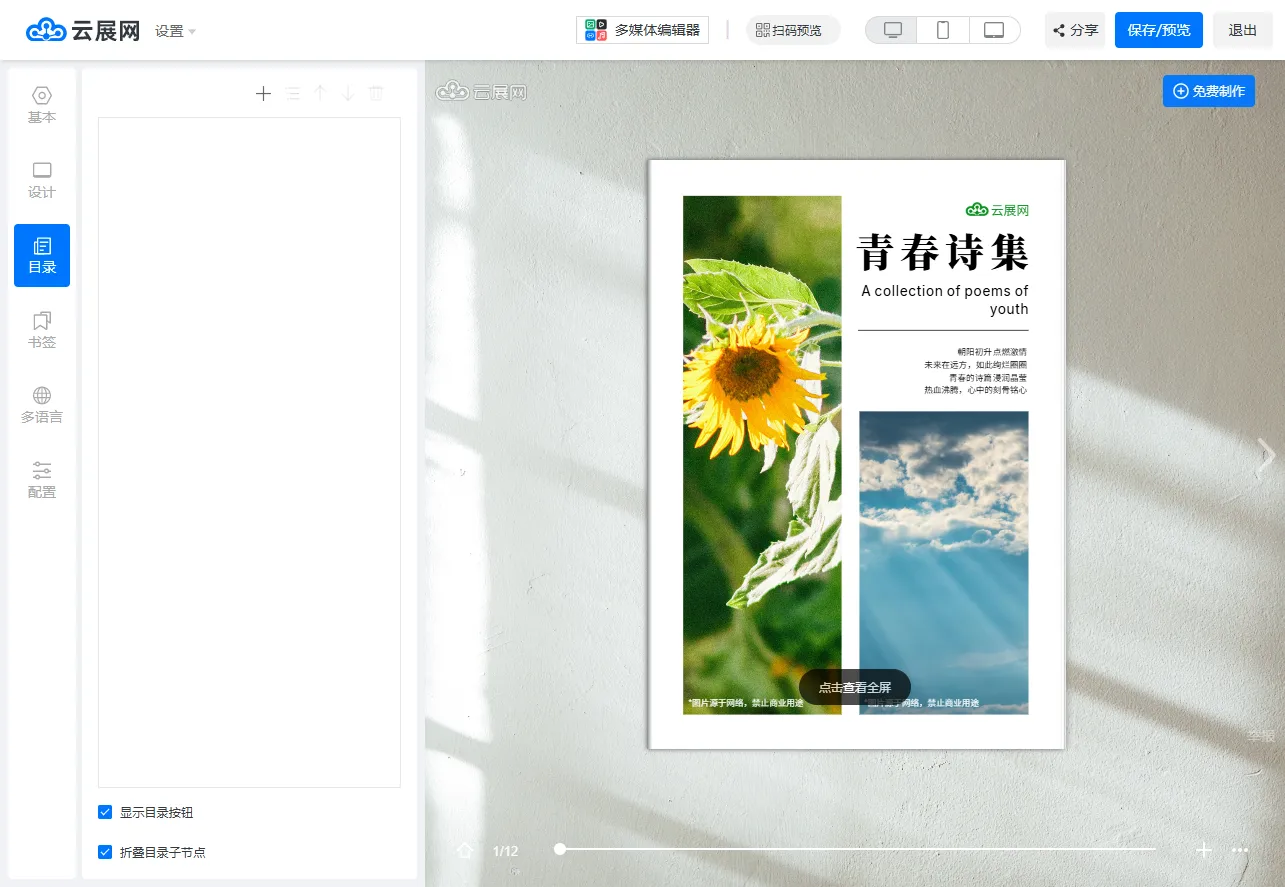Click the 点击查看全屏 fullscreen overlay
Screen dimensions: 1285x887
tap(854, 687)
